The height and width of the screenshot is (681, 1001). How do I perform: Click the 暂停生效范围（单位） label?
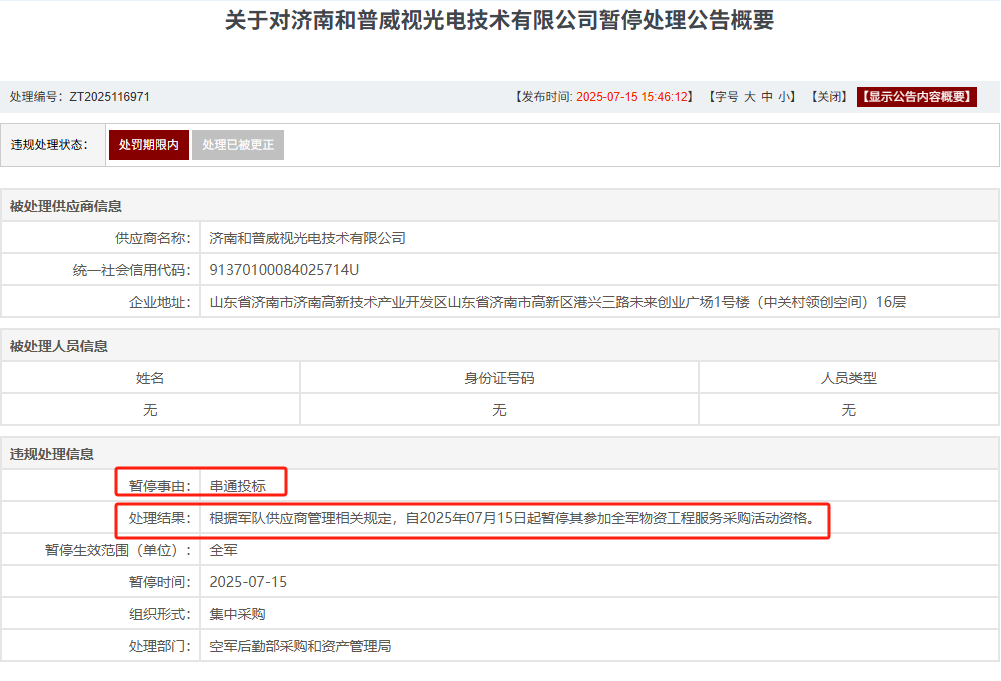coord(118,550)
